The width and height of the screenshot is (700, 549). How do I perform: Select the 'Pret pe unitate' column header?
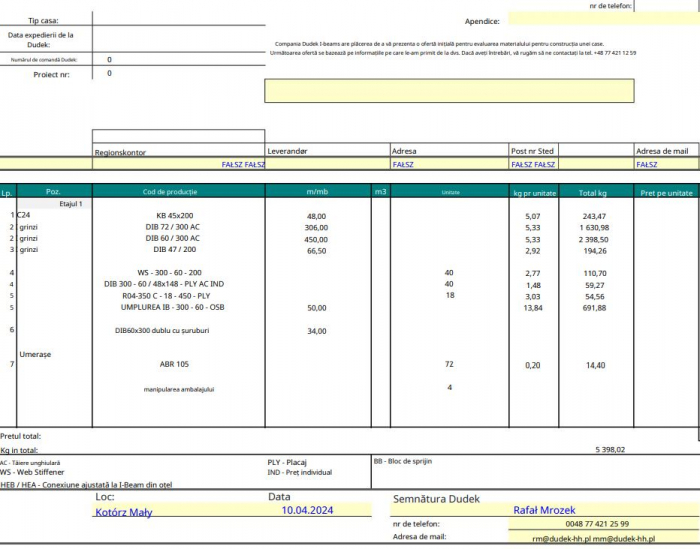[x=666, y=191]
